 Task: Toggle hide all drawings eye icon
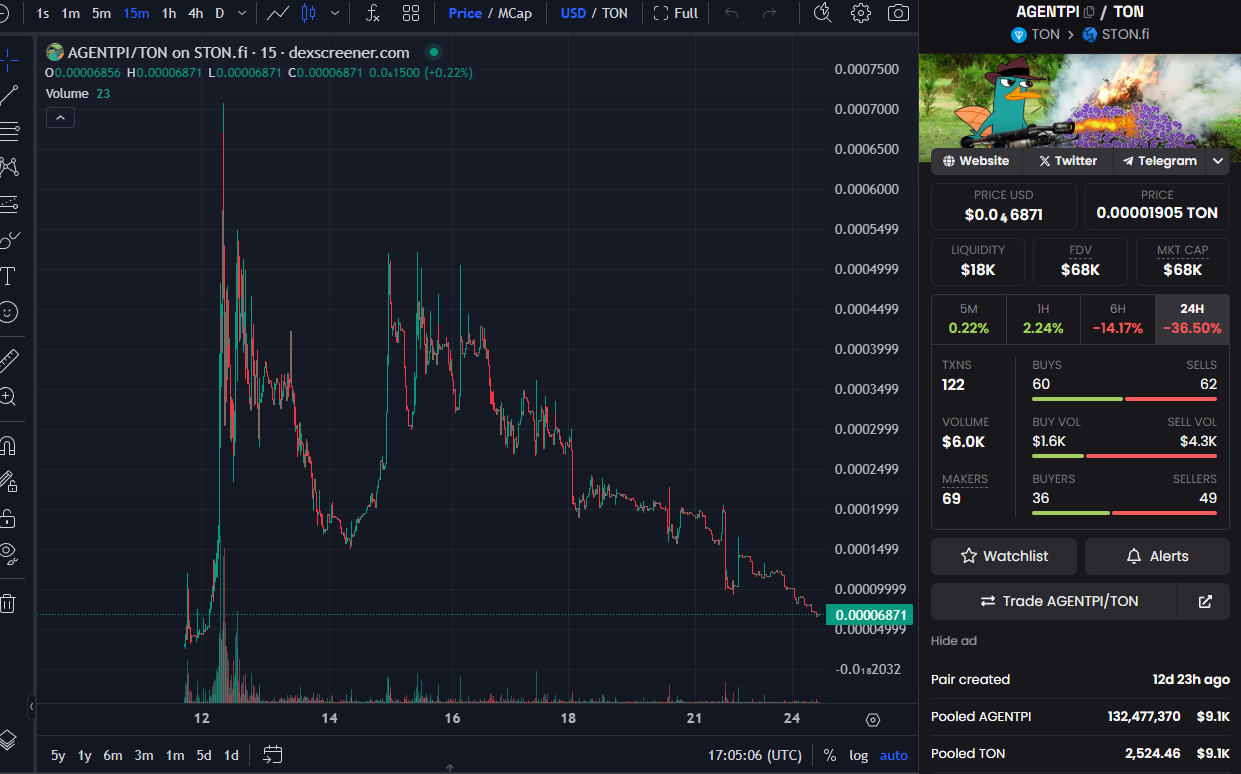(8, 554)
